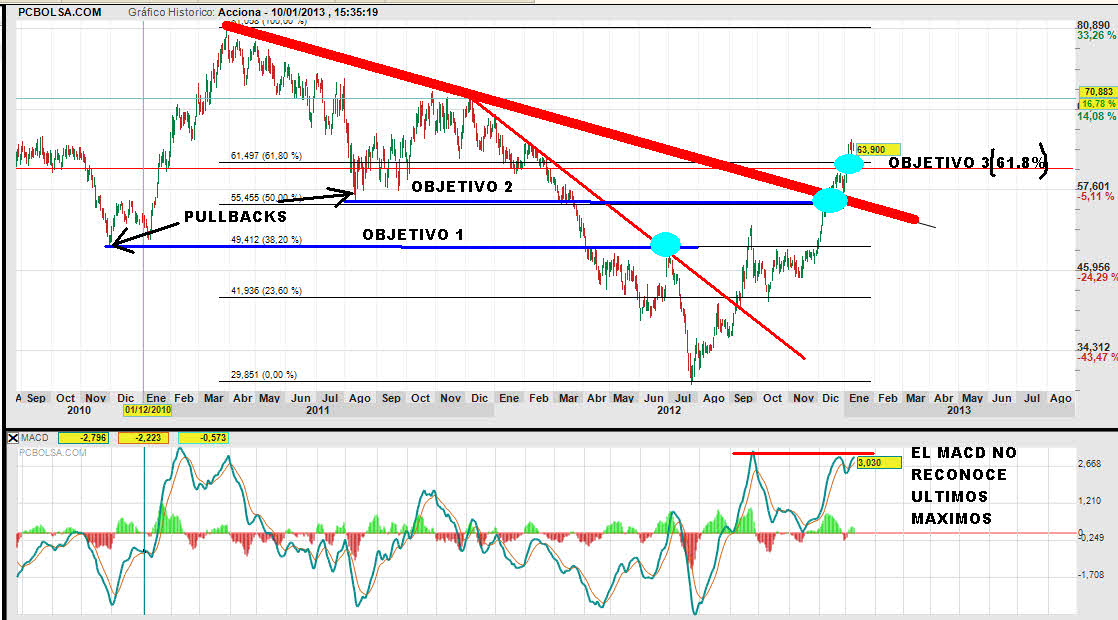The image size is (1118, 620).
Task: Select the red-bordered signal value -2,223
Action: 144,437
